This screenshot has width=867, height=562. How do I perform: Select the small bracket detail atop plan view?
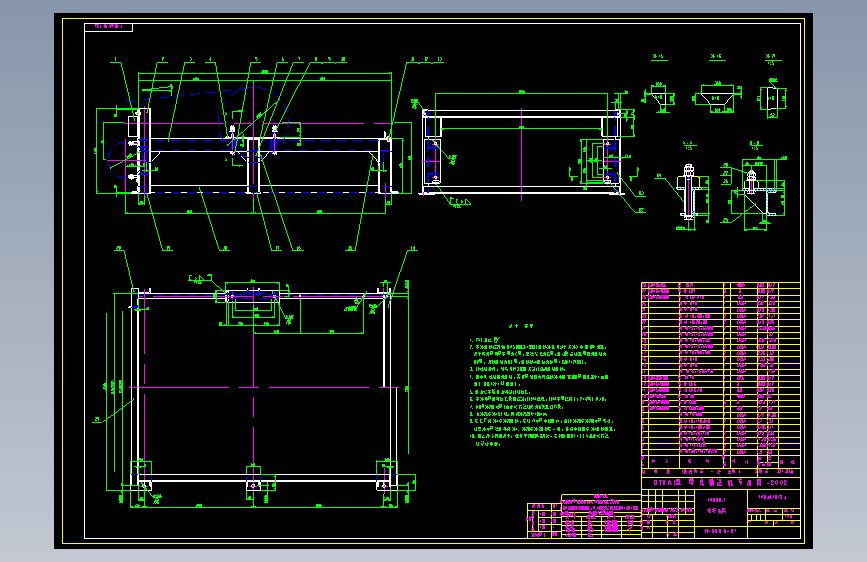(x=252, y=304)
